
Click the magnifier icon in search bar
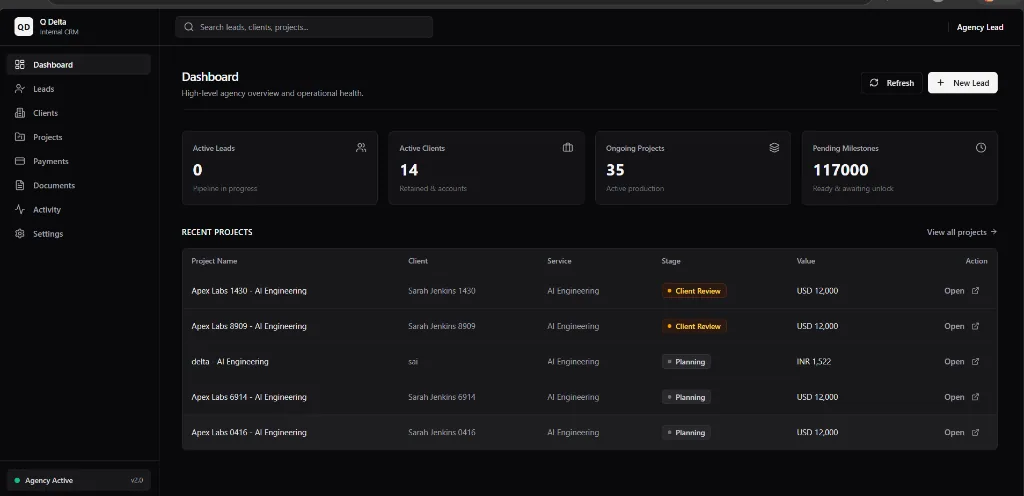pos(189,27)
